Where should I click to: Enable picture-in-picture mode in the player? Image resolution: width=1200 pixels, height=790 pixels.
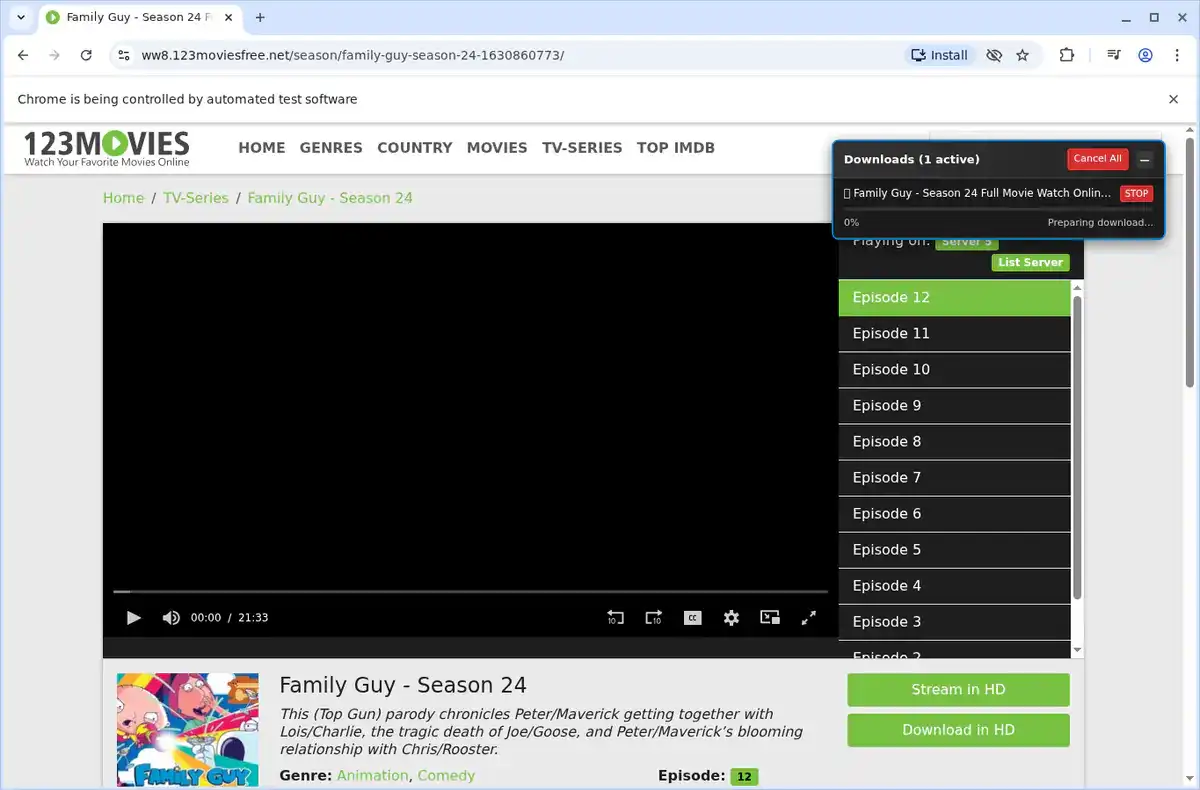[770, 618]
